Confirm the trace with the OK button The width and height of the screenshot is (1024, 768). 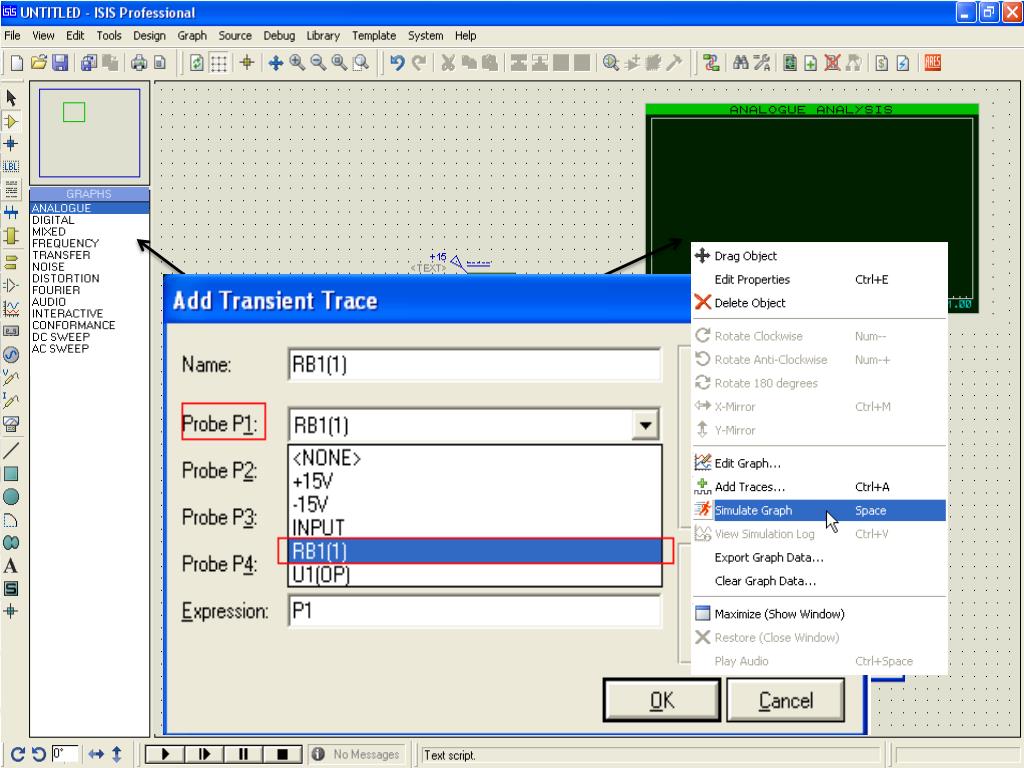pyautogui.click(x=662, y=700)
